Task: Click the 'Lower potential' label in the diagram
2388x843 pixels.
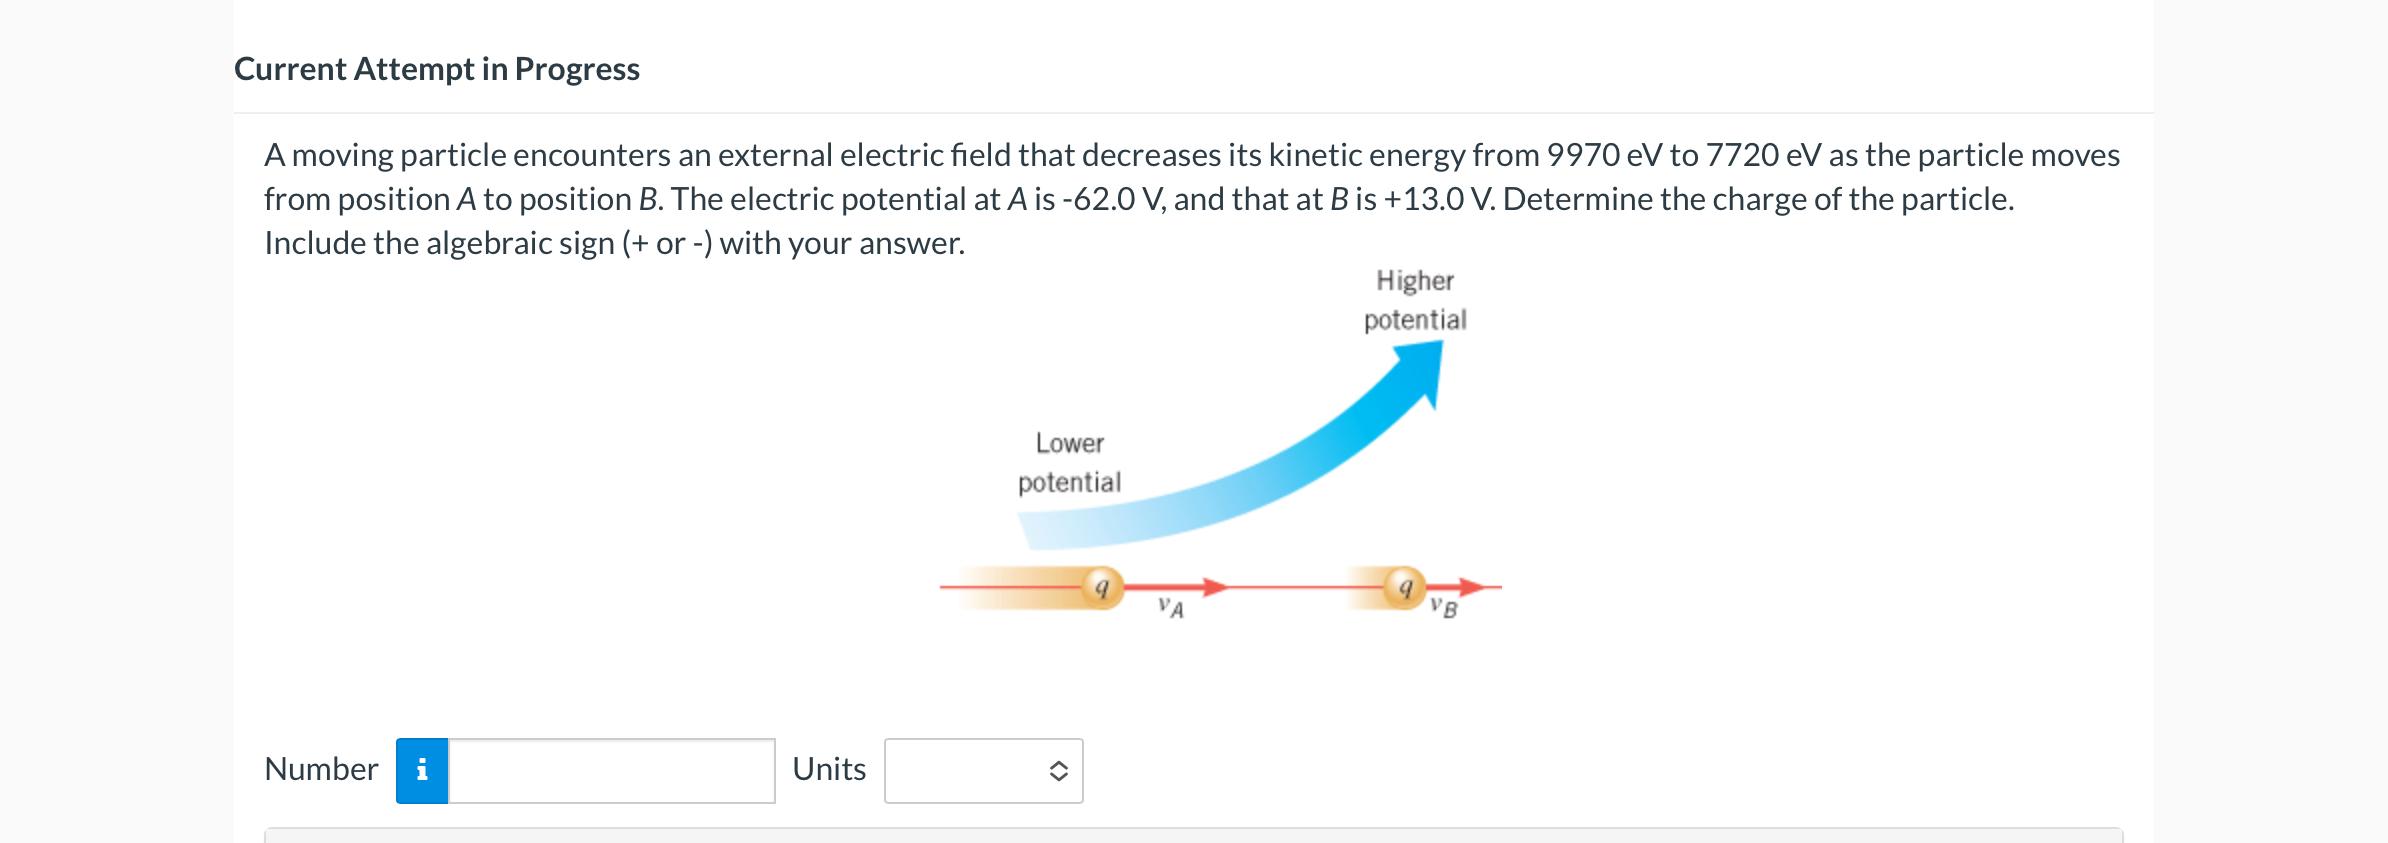Action: click(x=1069, y=464)
